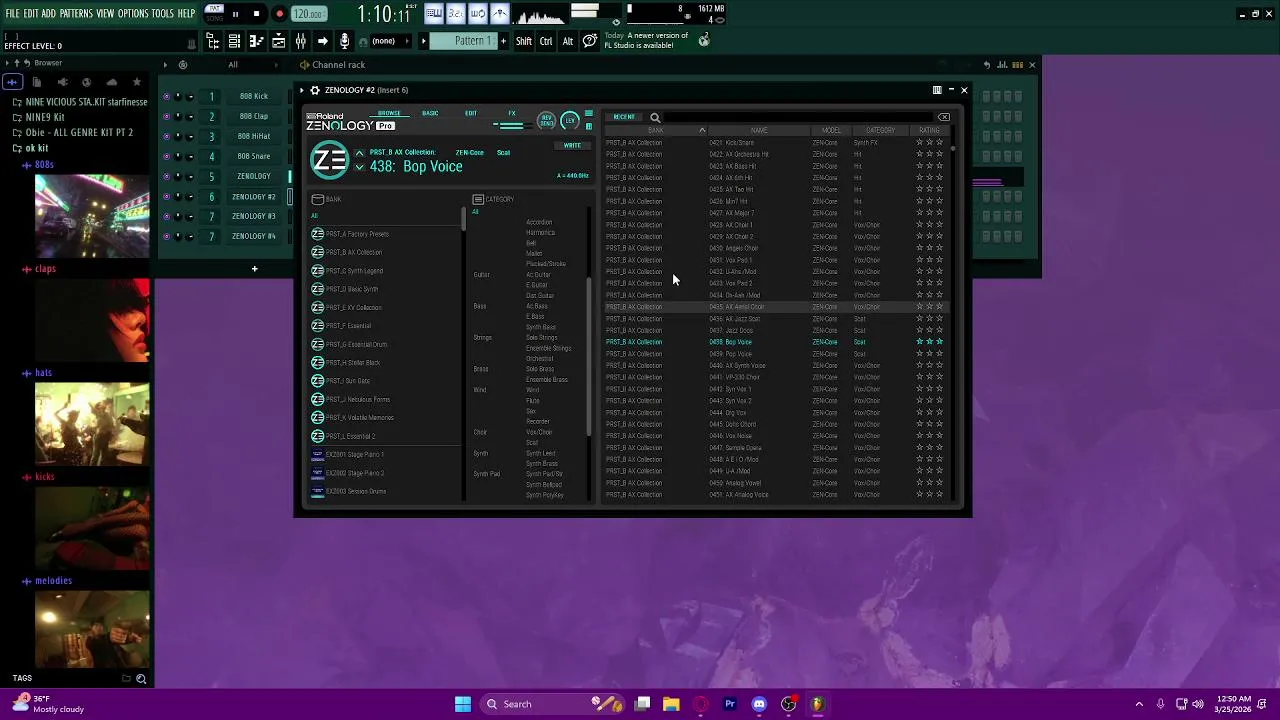Image resolution: width=1280 pixels, height=720 pixels.
Task: Click the ZENOLOGY plugin settings gear icon
Action: click(x=314, y=90)
